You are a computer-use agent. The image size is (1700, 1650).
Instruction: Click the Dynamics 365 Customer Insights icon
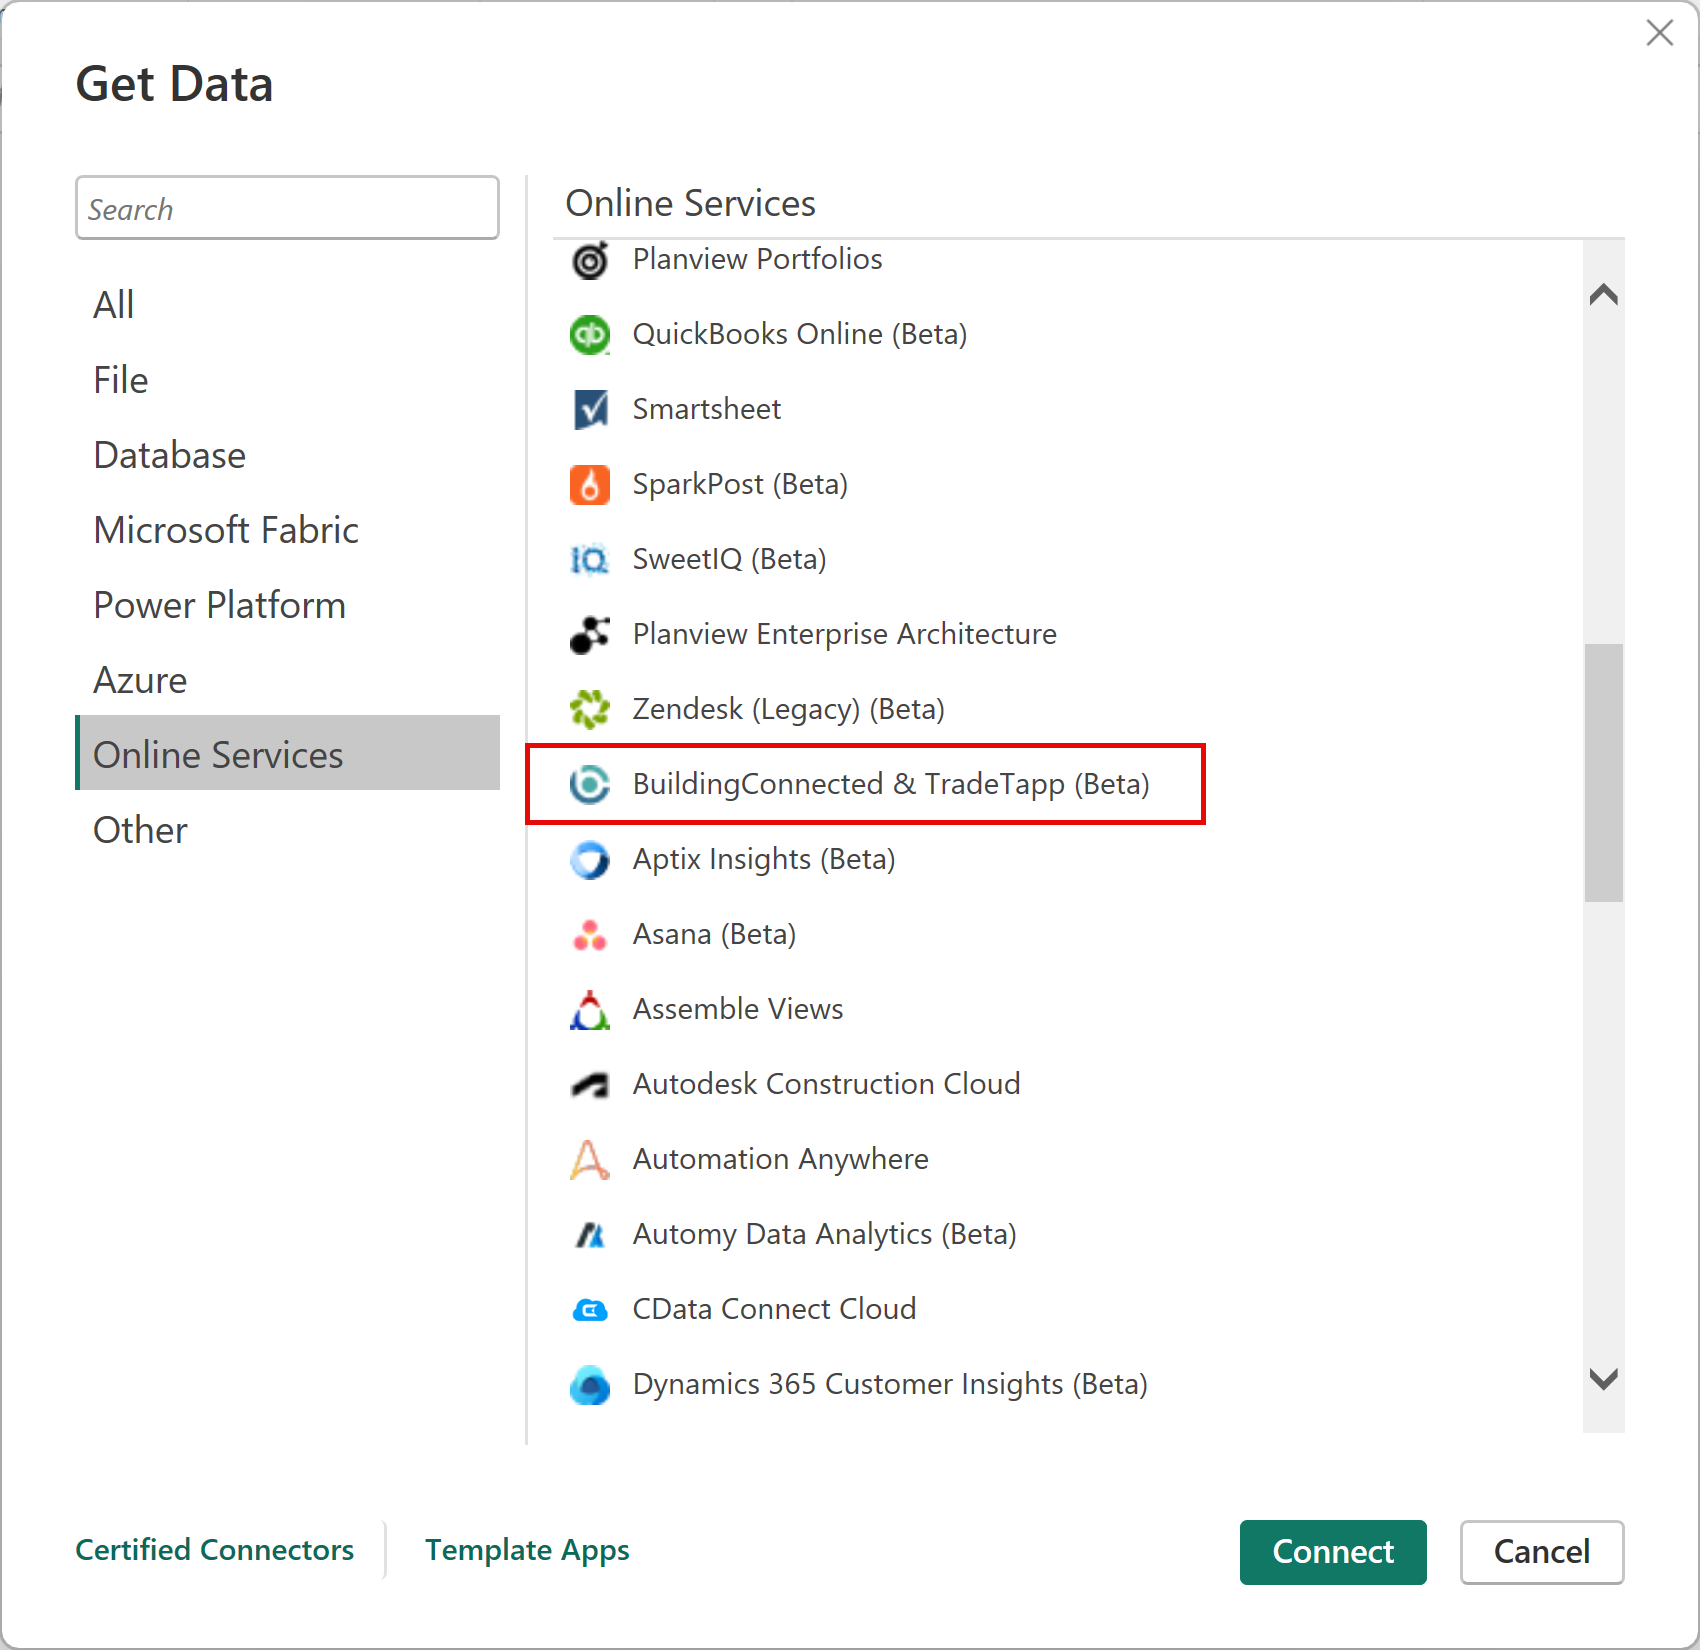pyautogui.click(x=590, y=1384)
